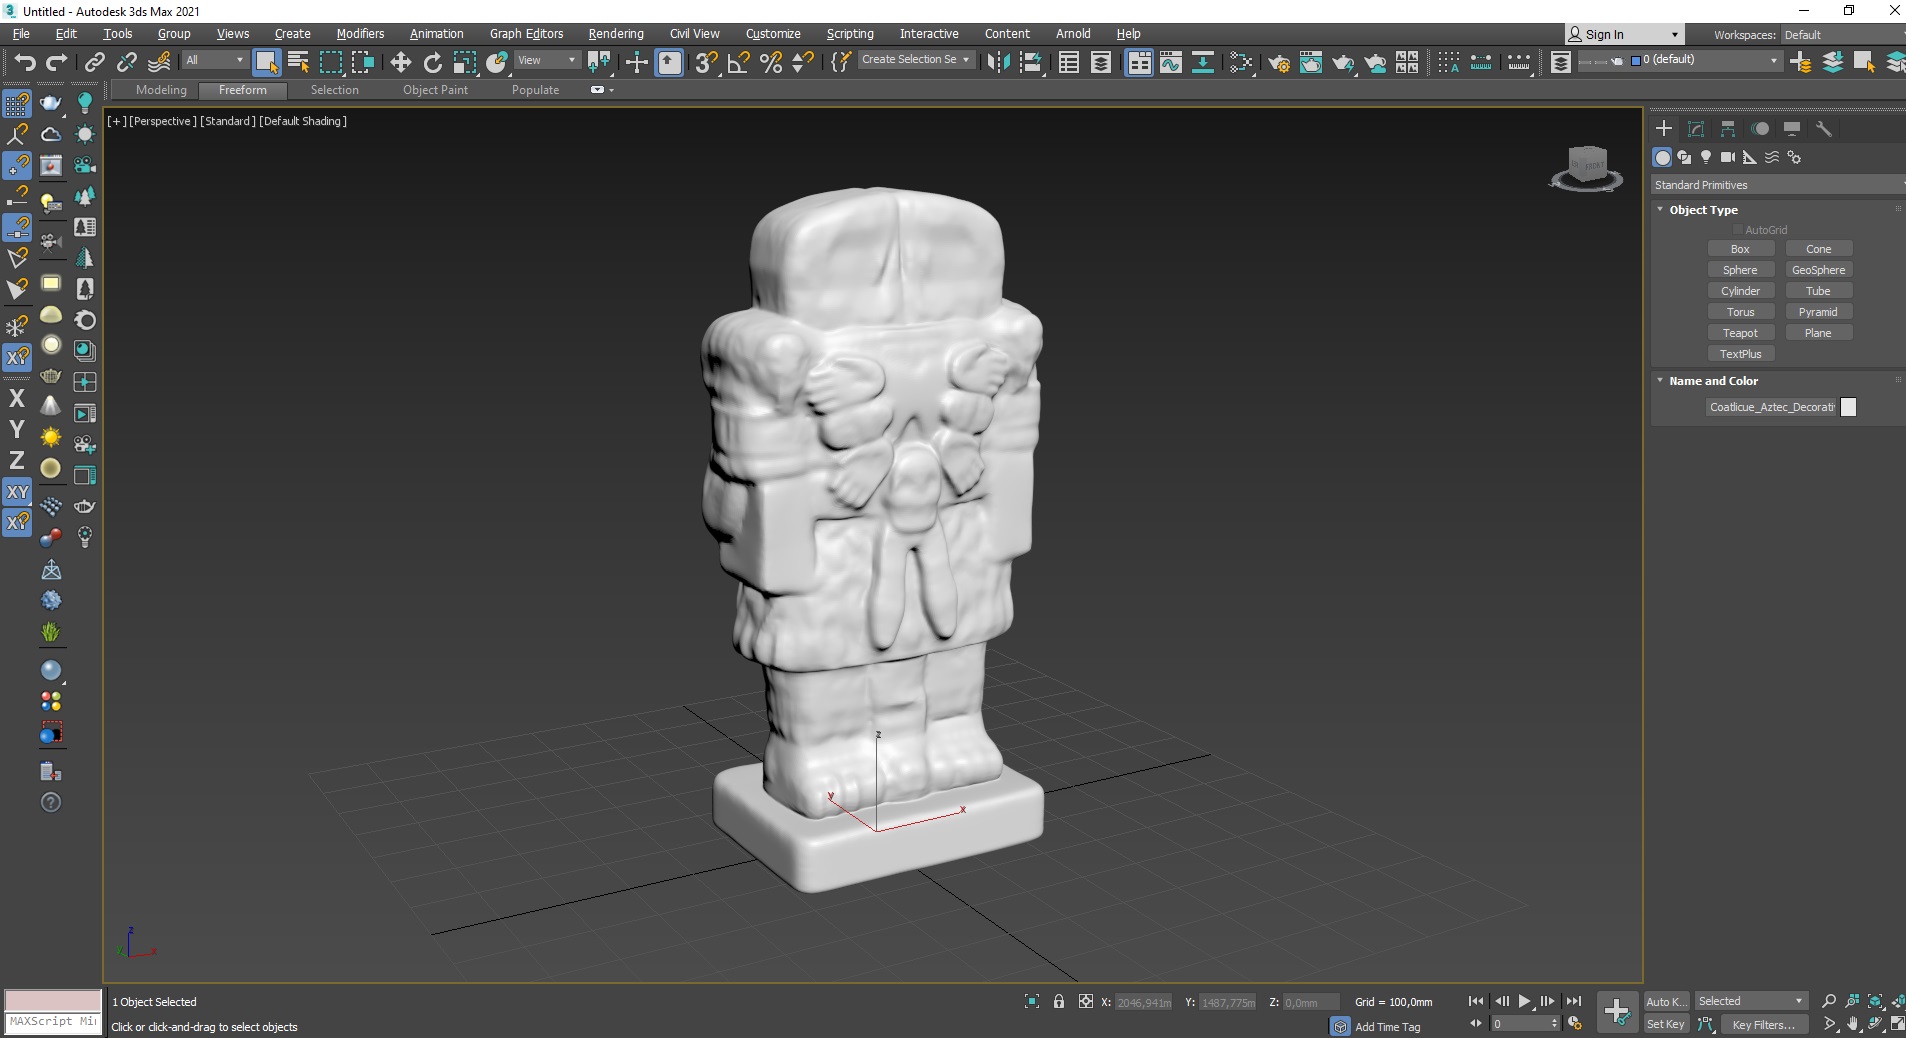This screenshot has height=1038, width=1906.
Task: Click the TextPlus object type button
Action: click(1740, 354)
